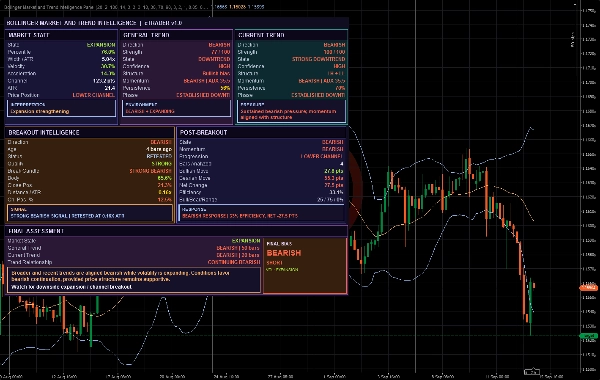This screenshot has height=380, width=600.
Task: Select the Bollinger Market and Trend Intelligence Panel legend title
Action: (x=48, y=7)
